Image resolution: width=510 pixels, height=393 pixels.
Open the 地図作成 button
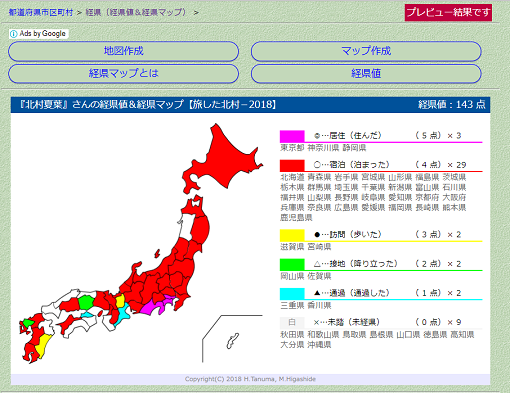tap(123, 51)
